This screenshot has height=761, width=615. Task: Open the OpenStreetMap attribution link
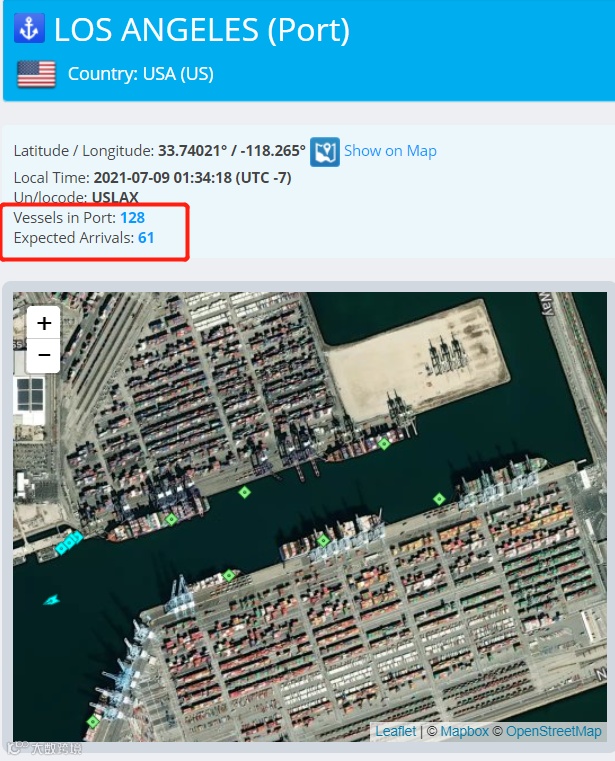click(553, 731)
